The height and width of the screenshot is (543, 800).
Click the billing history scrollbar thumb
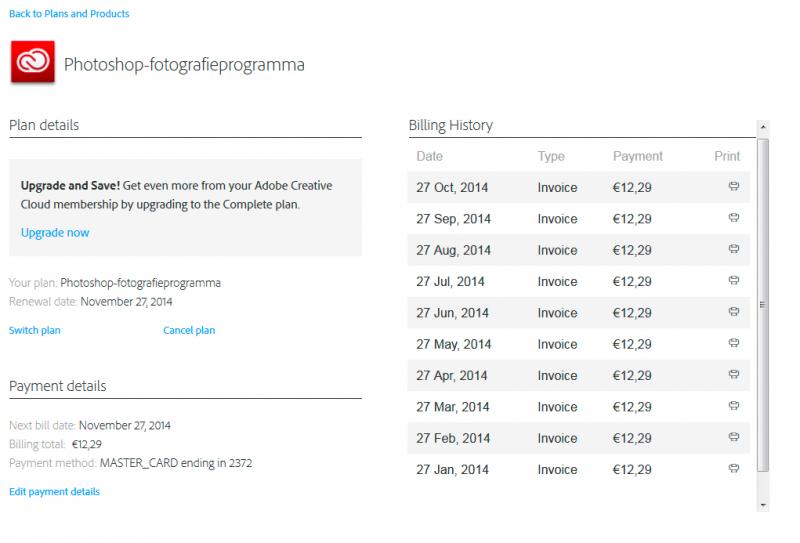pyautogui.click(x=763, y=305)
